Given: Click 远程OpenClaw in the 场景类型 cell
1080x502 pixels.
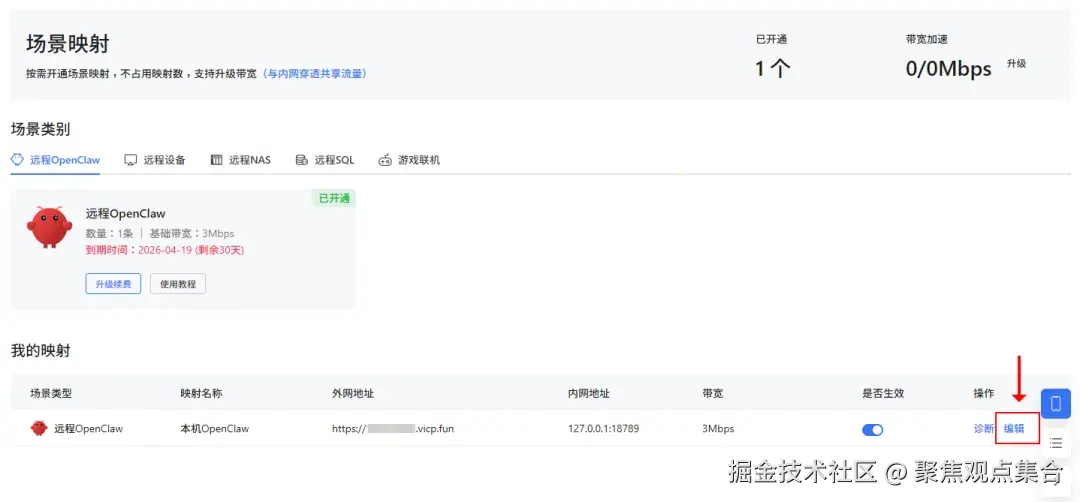Looking at the screenshot, I should click(x=88, y=428).
